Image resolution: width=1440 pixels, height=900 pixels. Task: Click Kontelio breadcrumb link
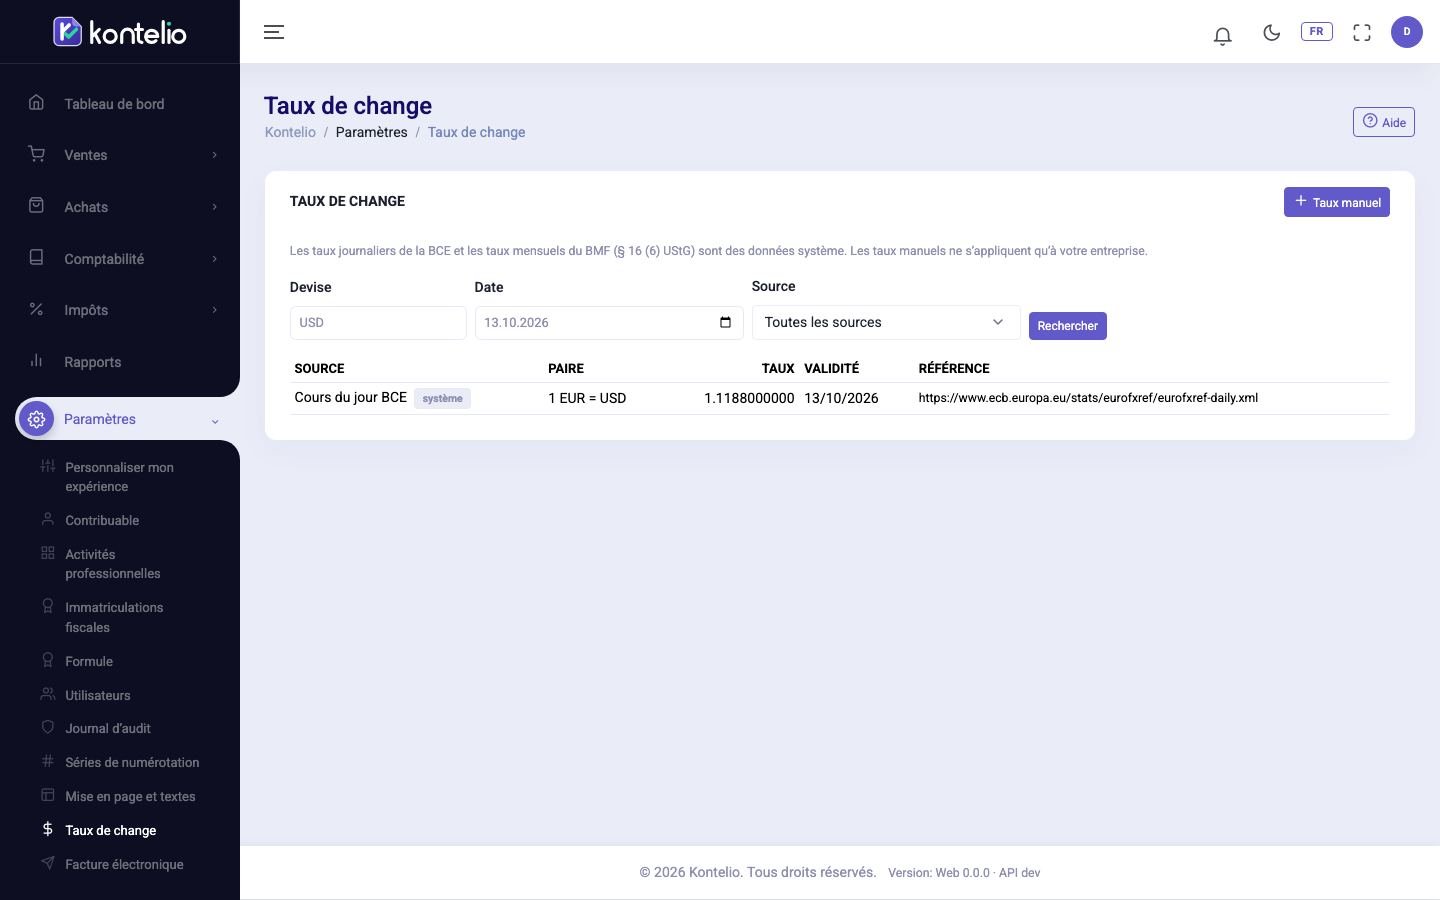tap(290, 132)
